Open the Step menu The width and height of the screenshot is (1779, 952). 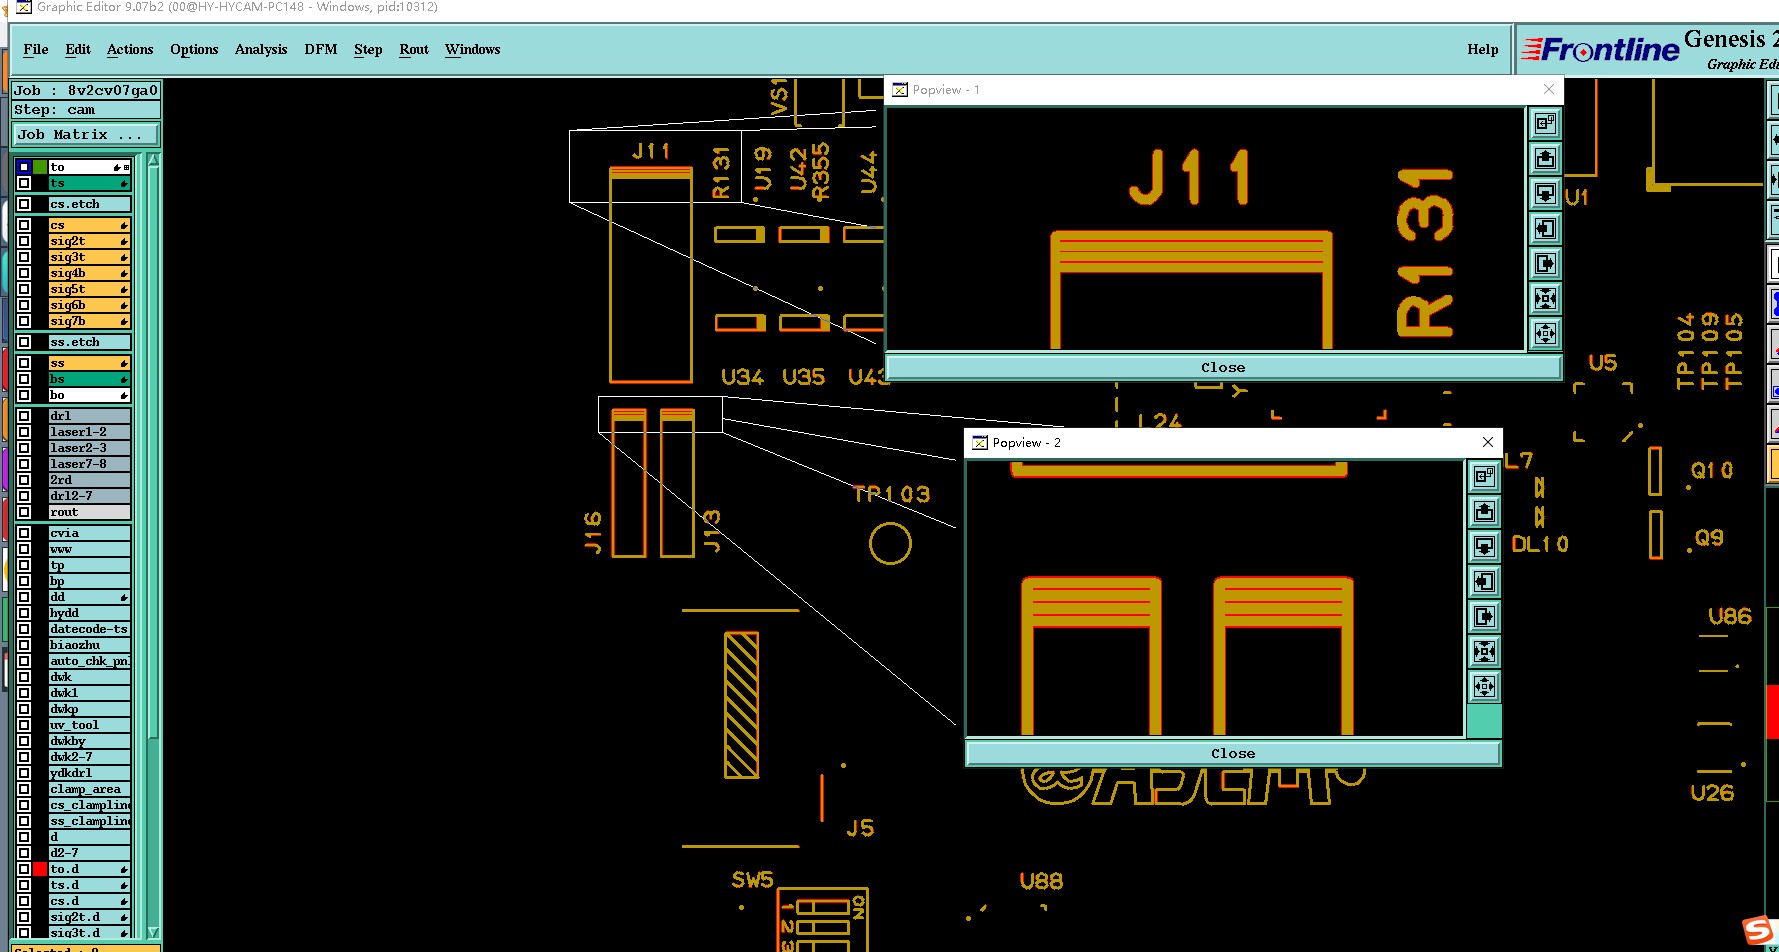pyautogui.click(x=368, y=49)
